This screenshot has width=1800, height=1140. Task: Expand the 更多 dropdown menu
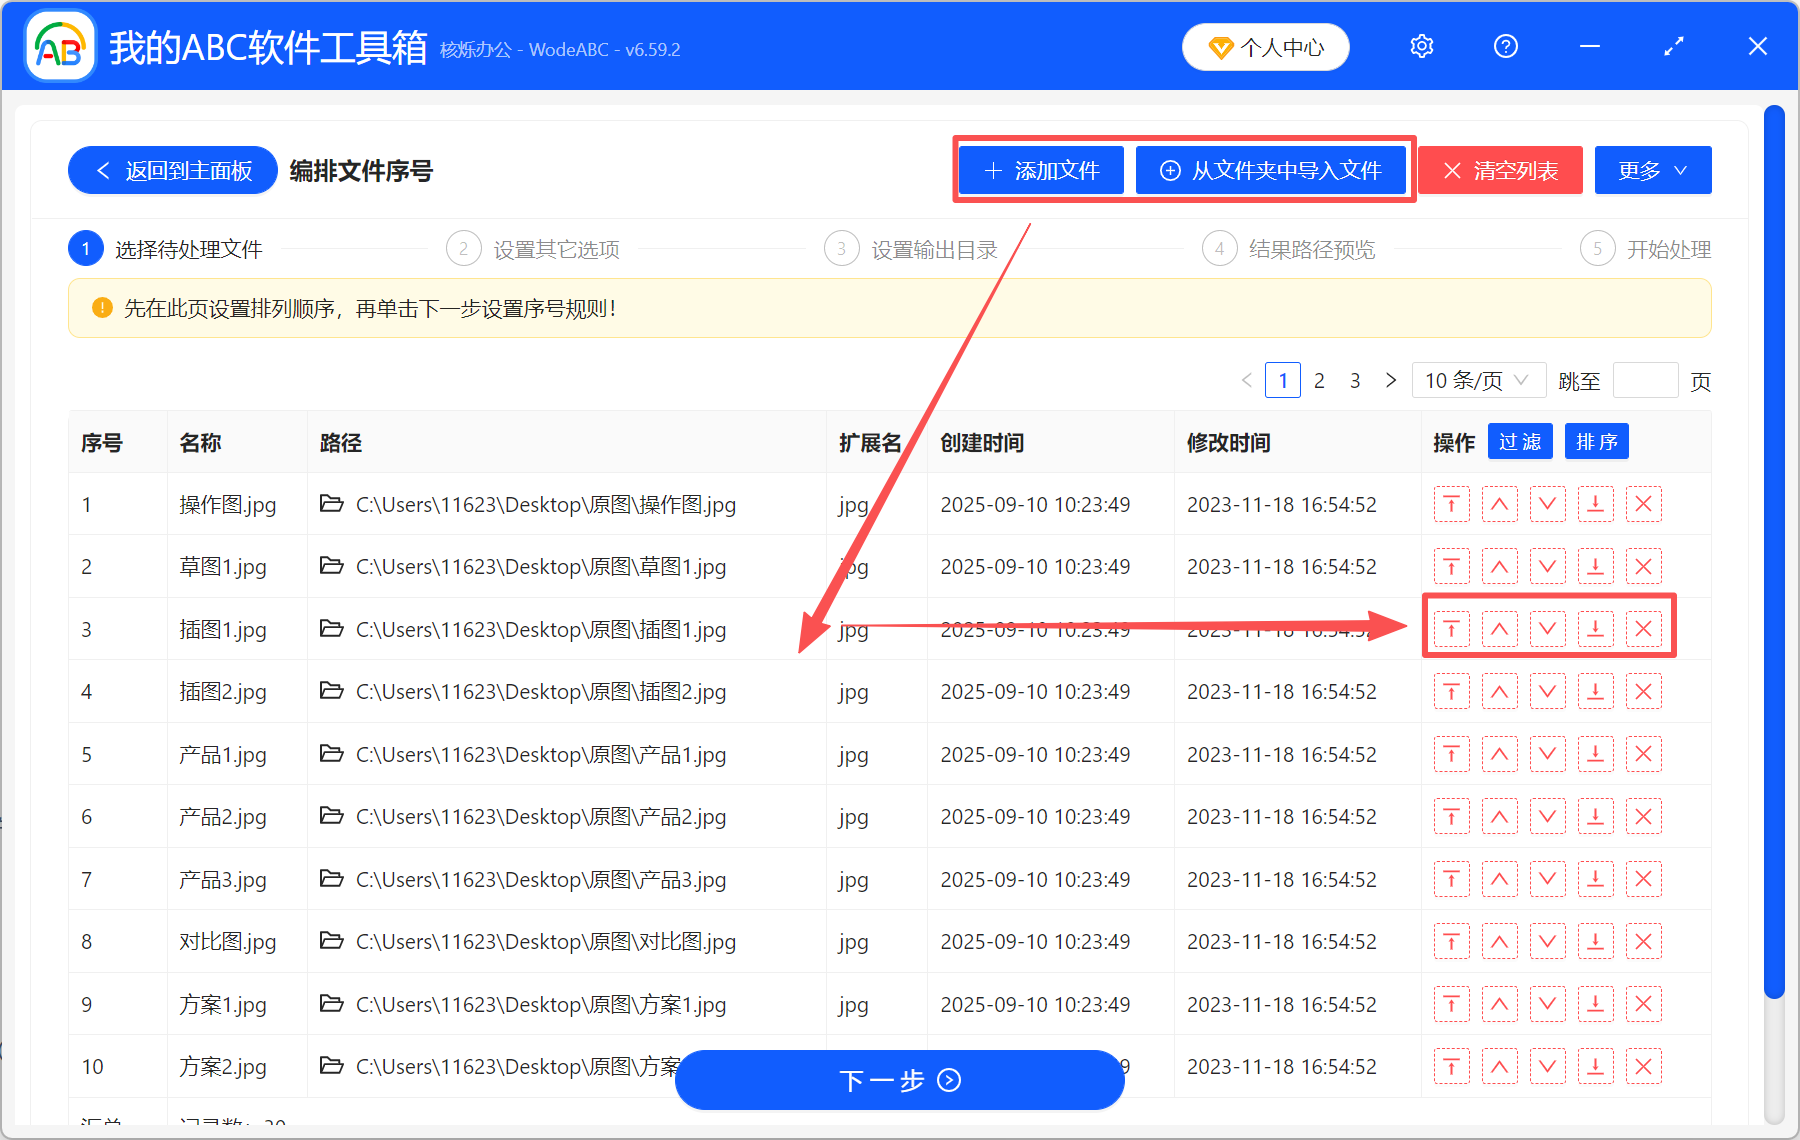[1652, 171]
